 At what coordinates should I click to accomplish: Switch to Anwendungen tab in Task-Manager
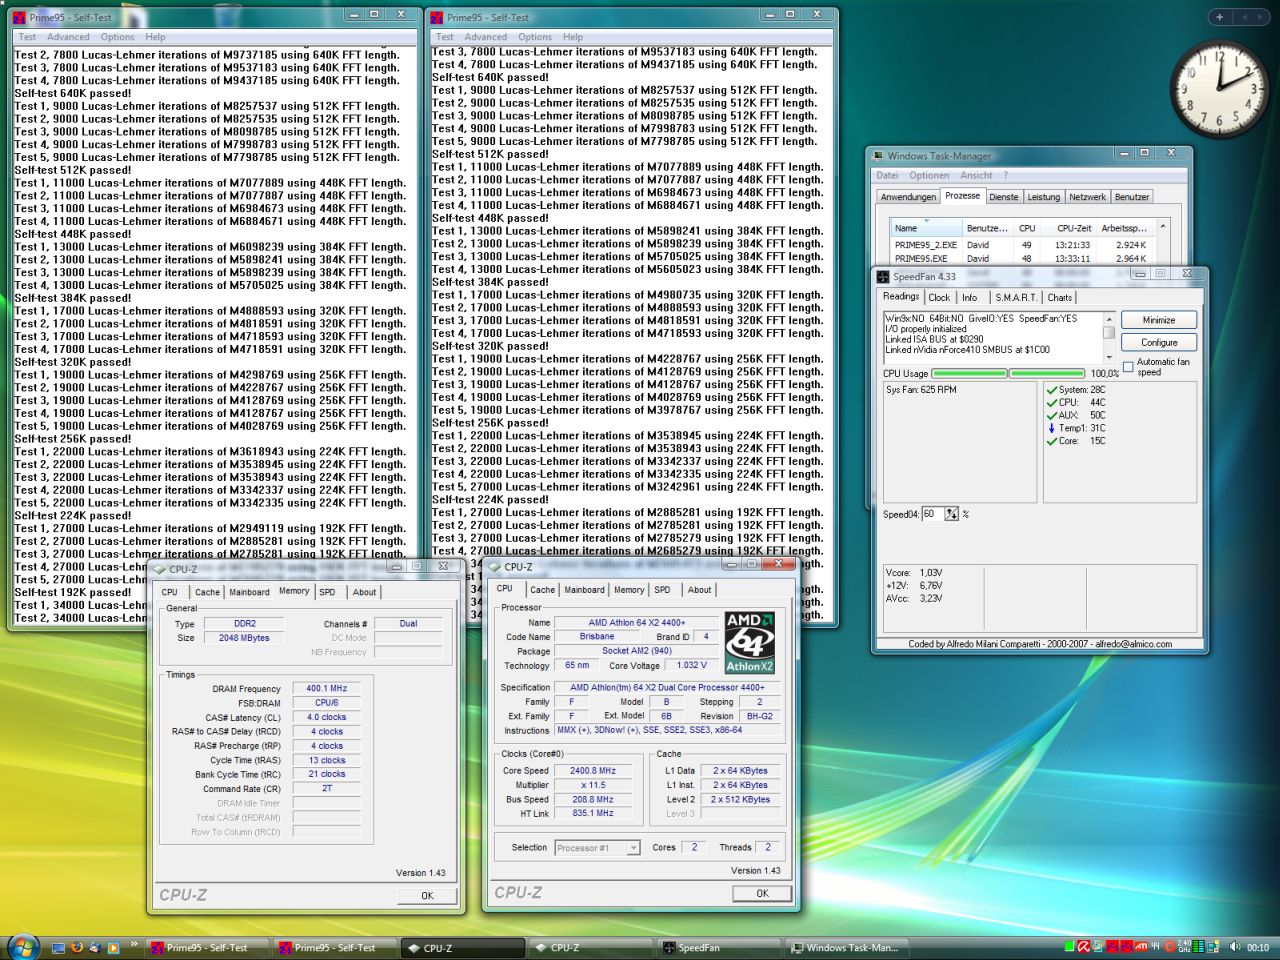tap(908, 197)
